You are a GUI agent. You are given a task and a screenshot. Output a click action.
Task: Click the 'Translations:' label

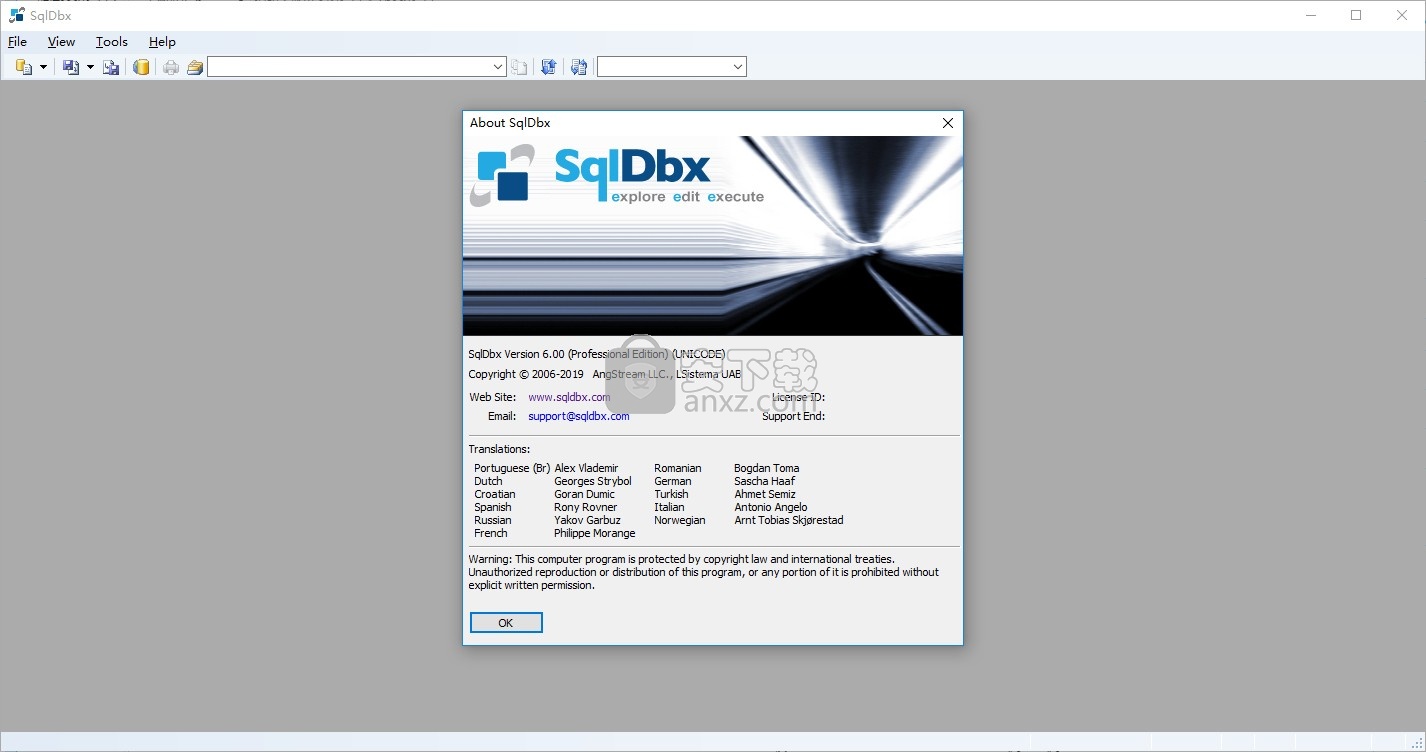[499, 449]
